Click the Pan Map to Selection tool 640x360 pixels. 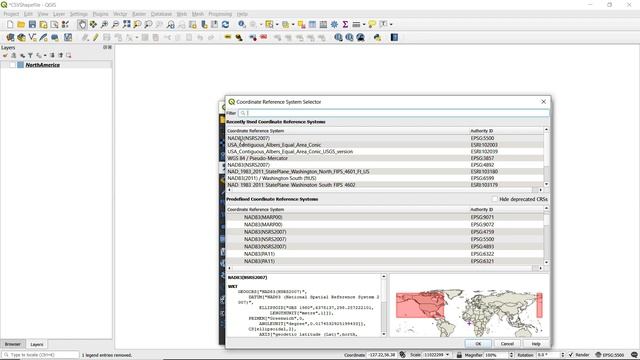(93, 24)
